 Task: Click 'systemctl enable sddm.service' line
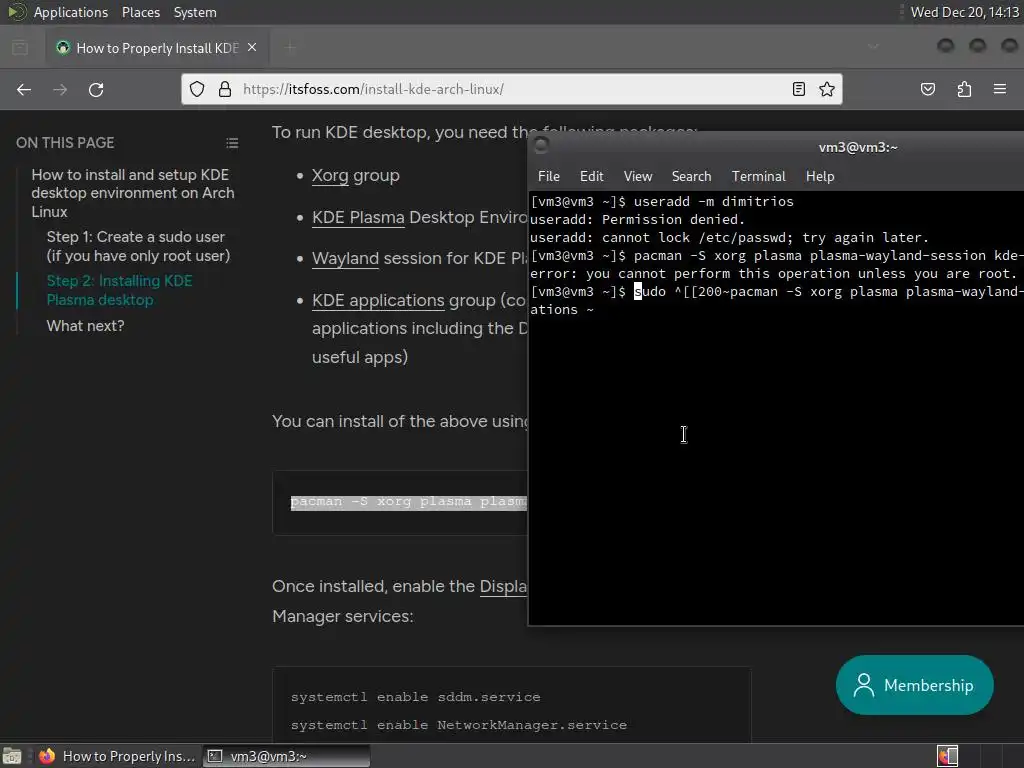tap(415, 697)
